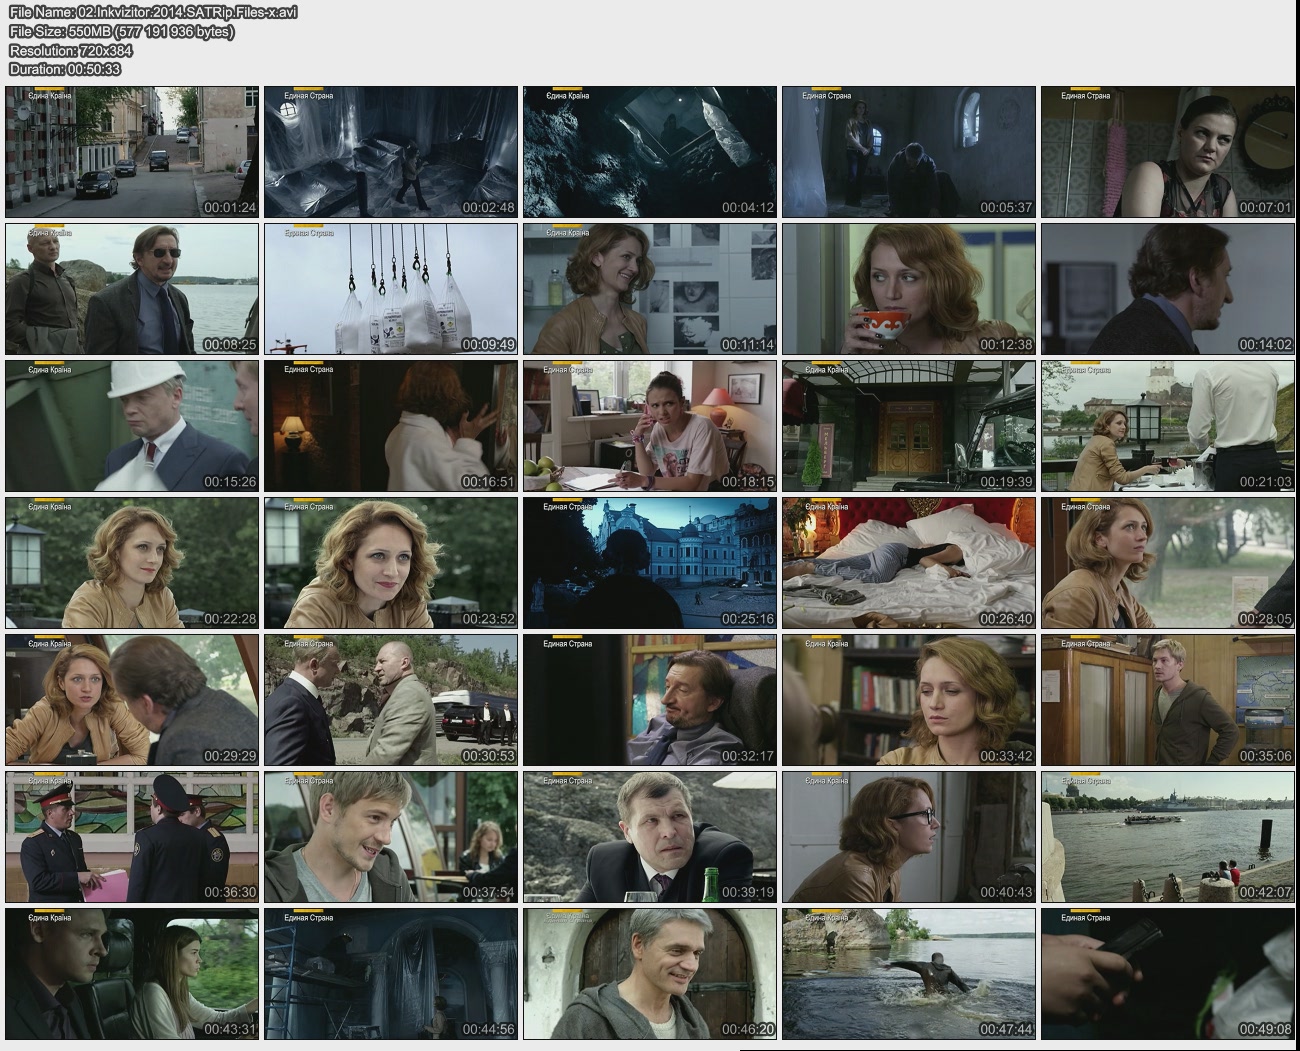Image resolution: width=1300 pixels, height=1051 pixels.
Task: Open the thumbnail timestamped 00:49:08
Action: click(1167, 974)
